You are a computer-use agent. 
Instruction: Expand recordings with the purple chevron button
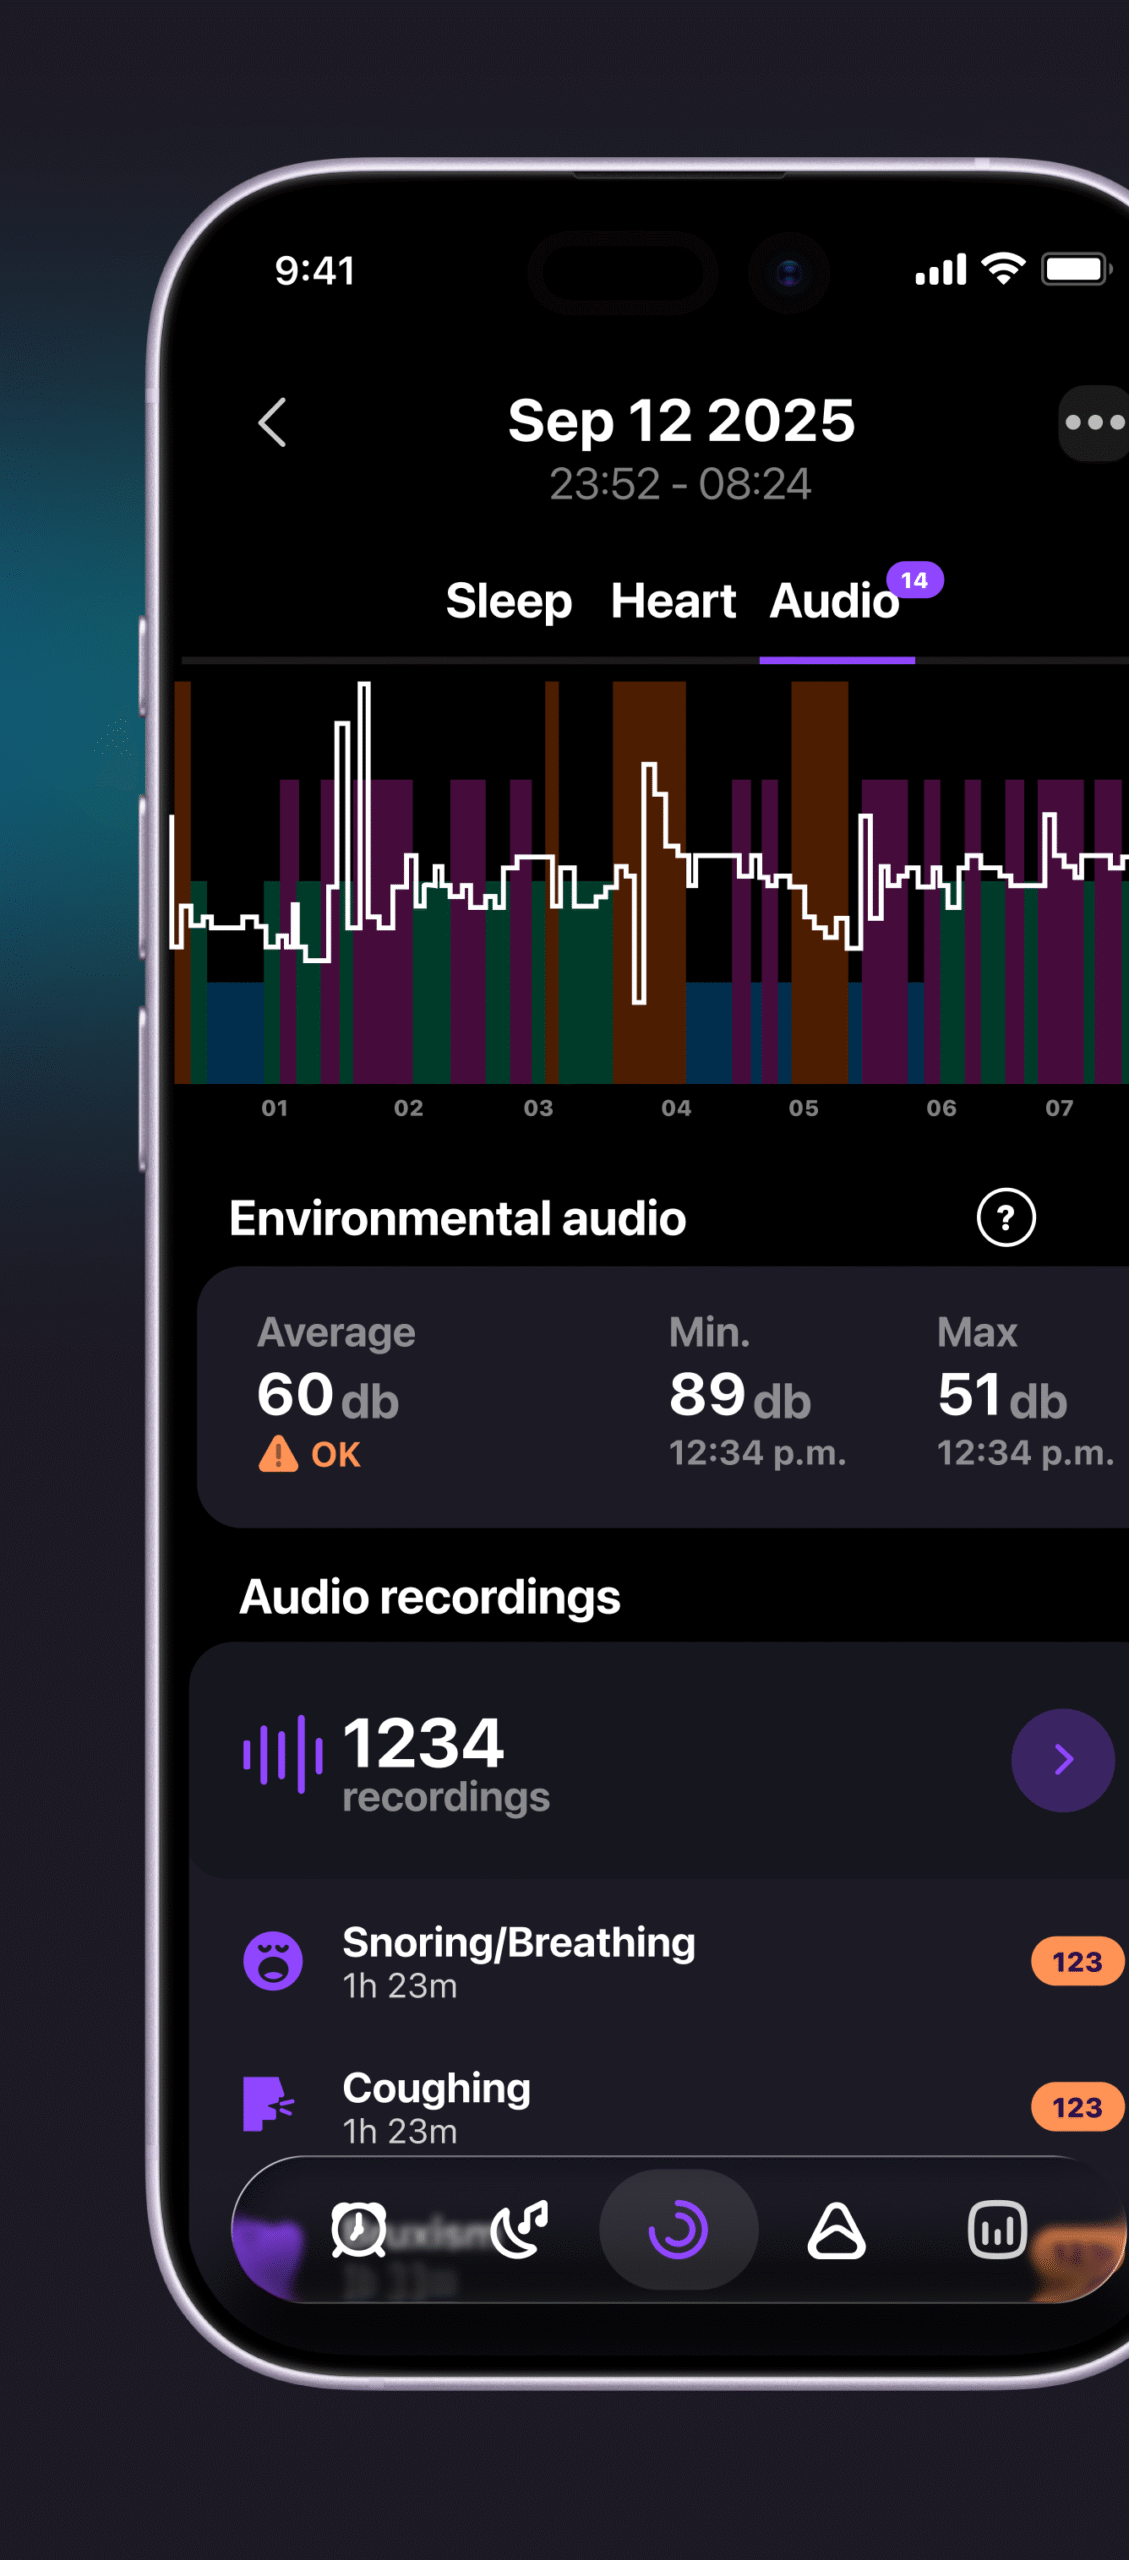pos(1062,1760)
